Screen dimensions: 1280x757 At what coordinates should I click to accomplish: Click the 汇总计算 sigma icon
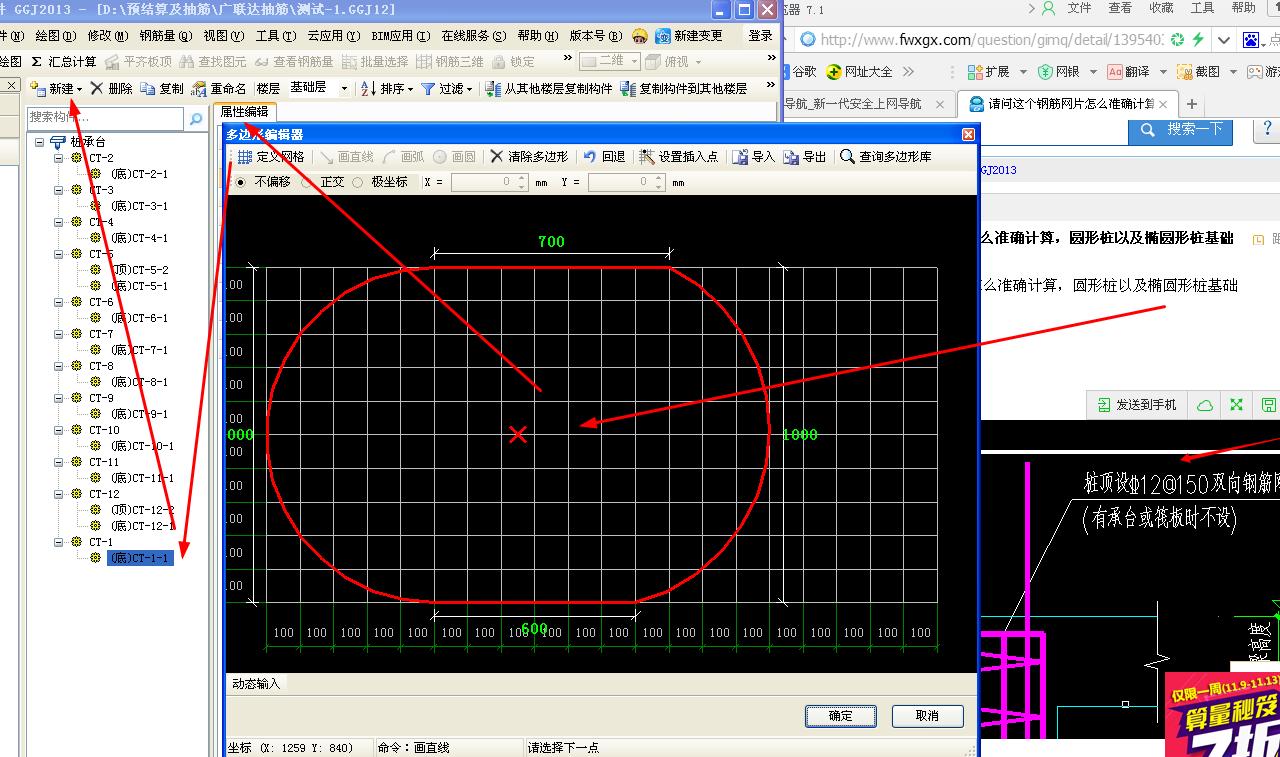coord(37,62)
